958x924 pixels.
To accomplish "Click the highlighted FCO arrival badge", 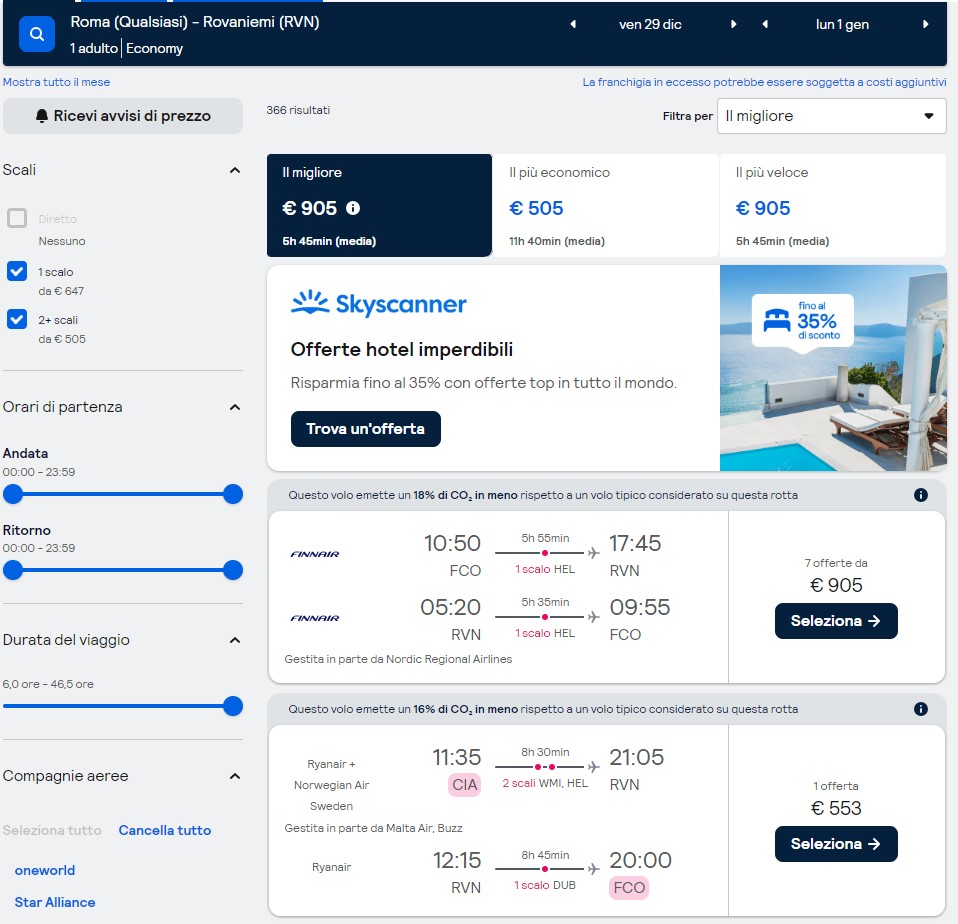I will coord(629,888).
